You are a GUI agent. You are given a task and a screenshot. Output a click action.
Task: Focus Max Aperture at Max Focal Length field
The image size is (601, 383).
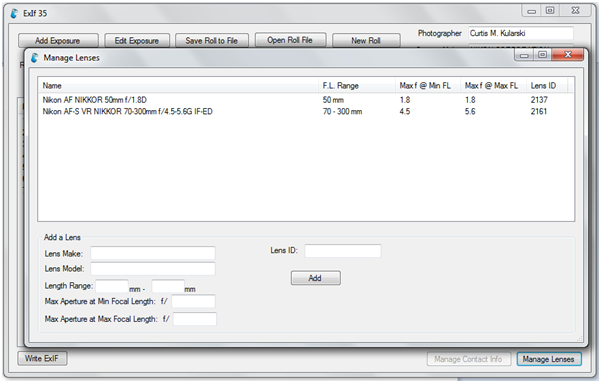click(194, 319)
